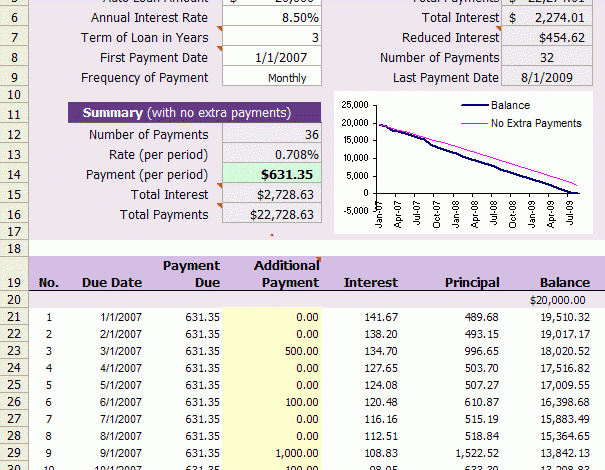Click interest cell 127.65
This screenshot has height=470, width=605.
381,368
